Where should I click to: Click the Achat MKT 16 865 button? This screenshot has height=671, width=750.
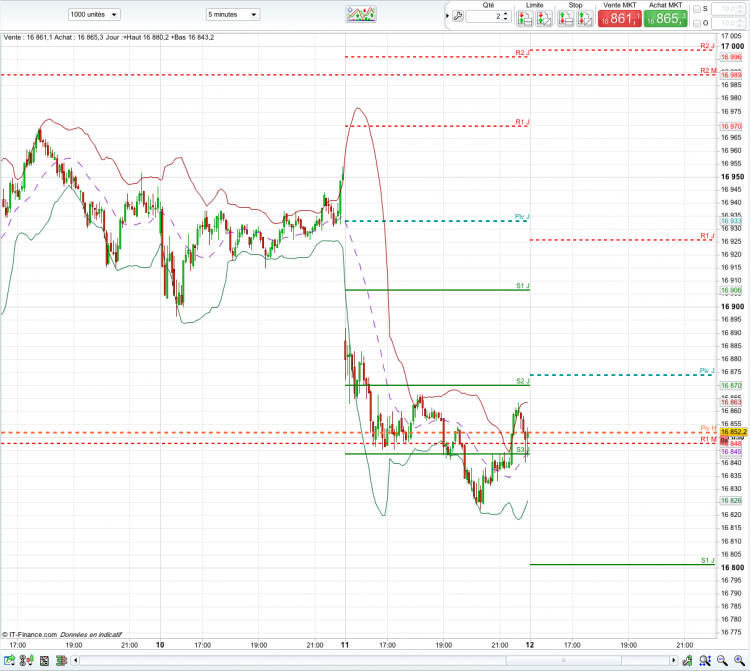pyautogui.click(x=665, y=18)
